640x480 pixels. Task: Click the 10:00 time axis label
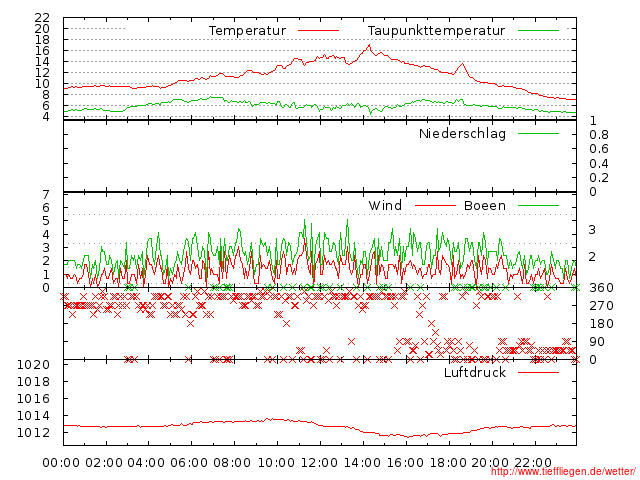point(276,463)
